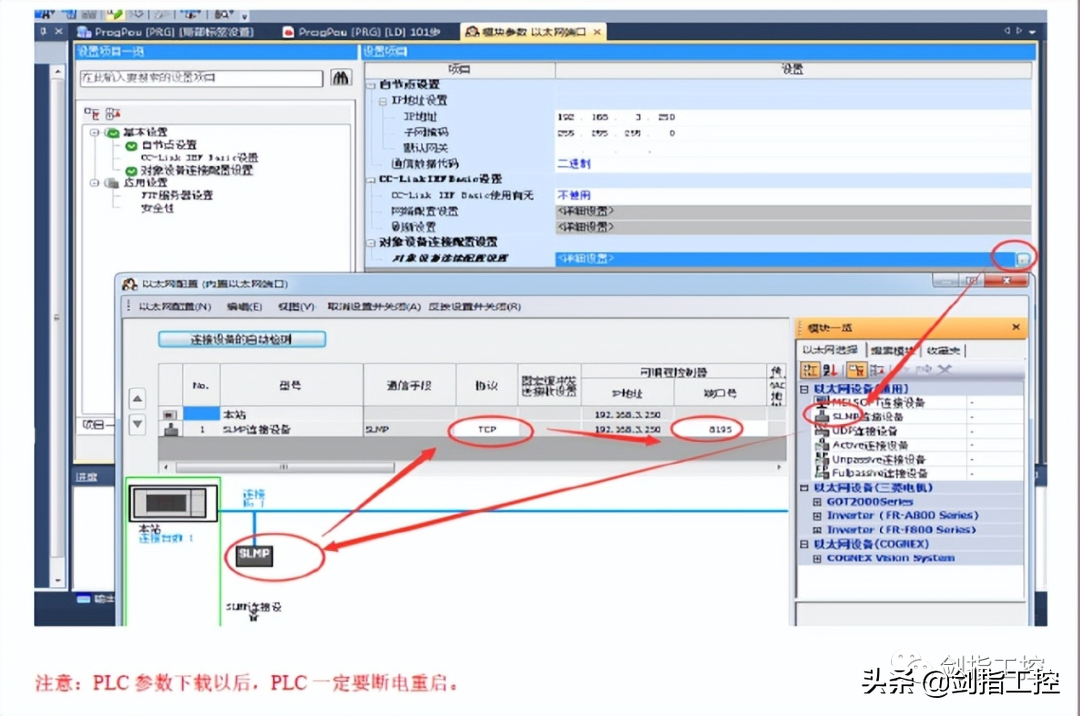This screenshot has width=1080, height=716.
Task: Select the UDP connection device icon
Action: click(x=822, y=430)
